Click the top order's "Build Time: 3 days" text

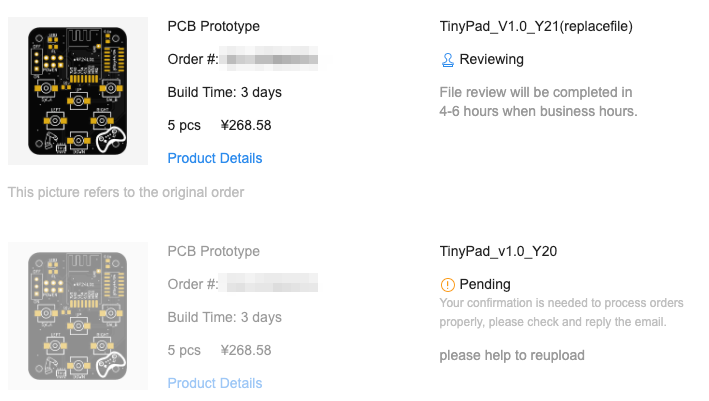pos(224,93)
